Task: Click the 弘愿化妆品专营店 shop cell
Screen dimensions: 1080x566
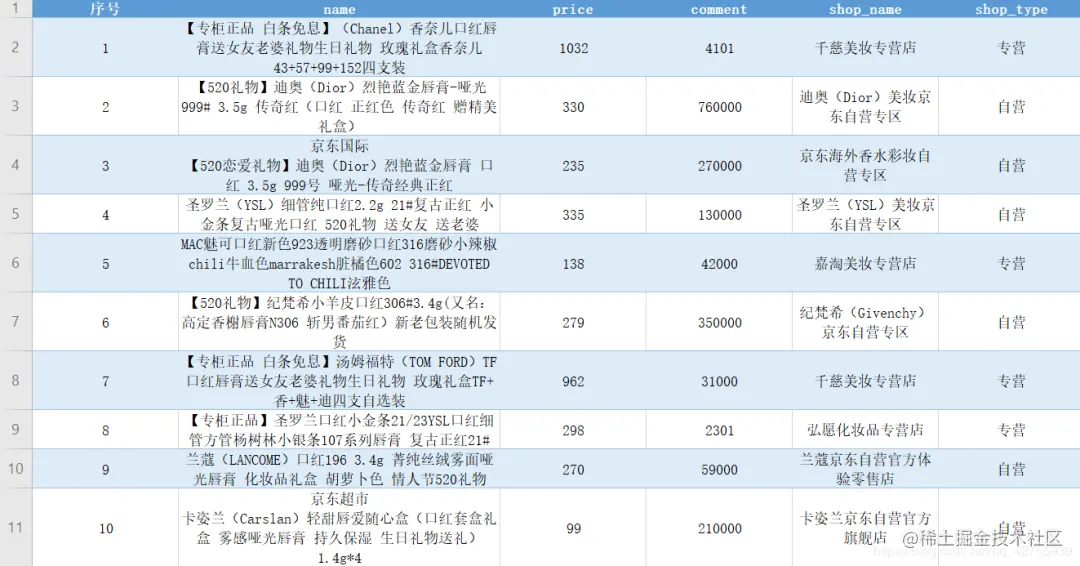Action: pos(865,430)
